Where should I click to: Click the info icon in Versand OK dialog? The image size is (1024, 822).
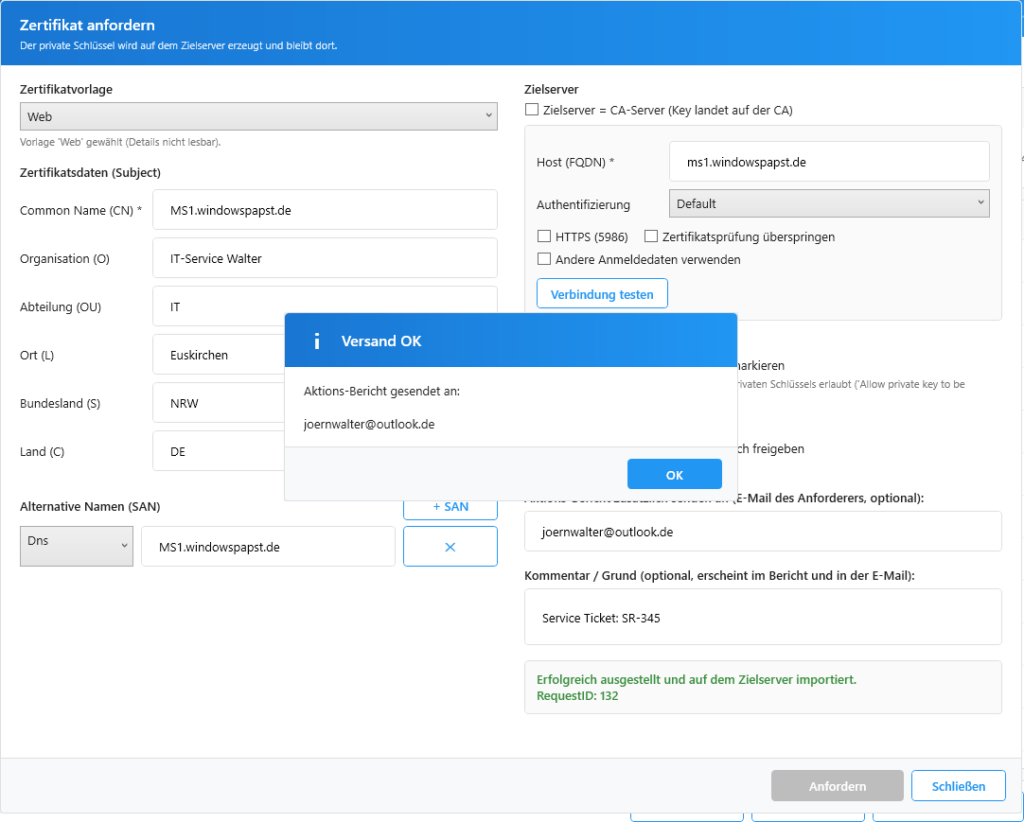pos(317,341)
